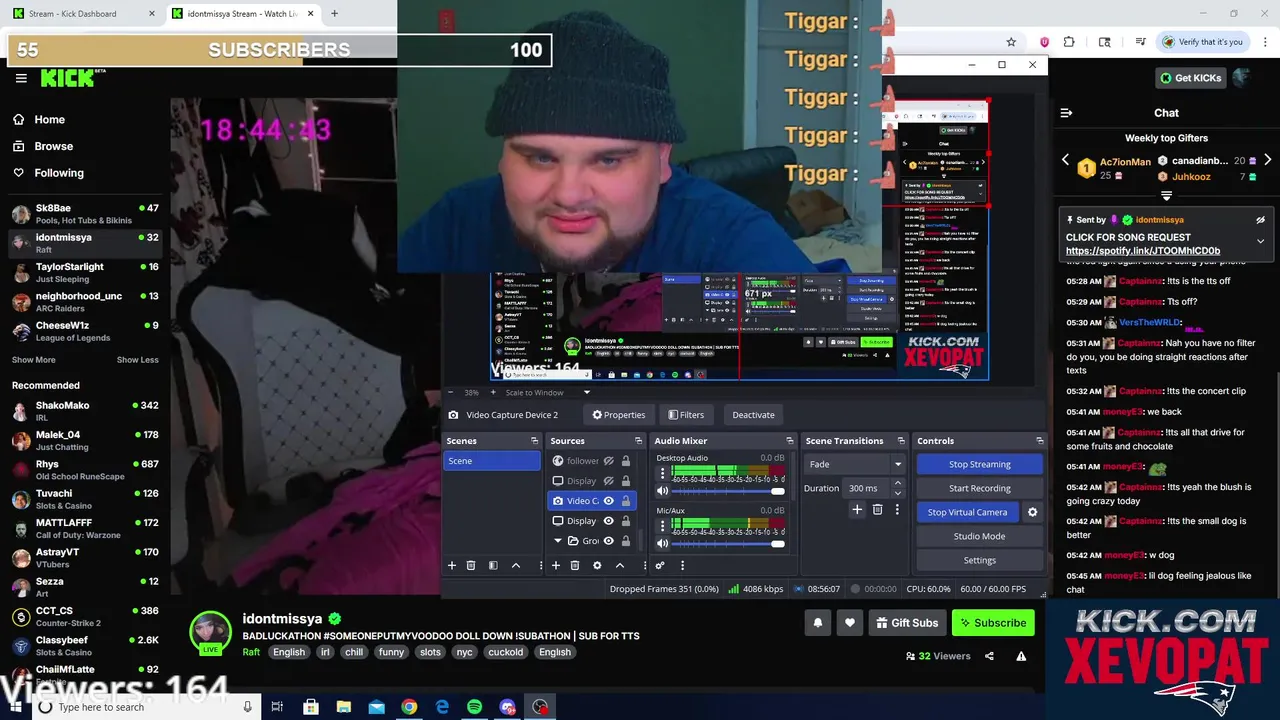Mute Desktop Audio speaker icon

pos(662,491)
